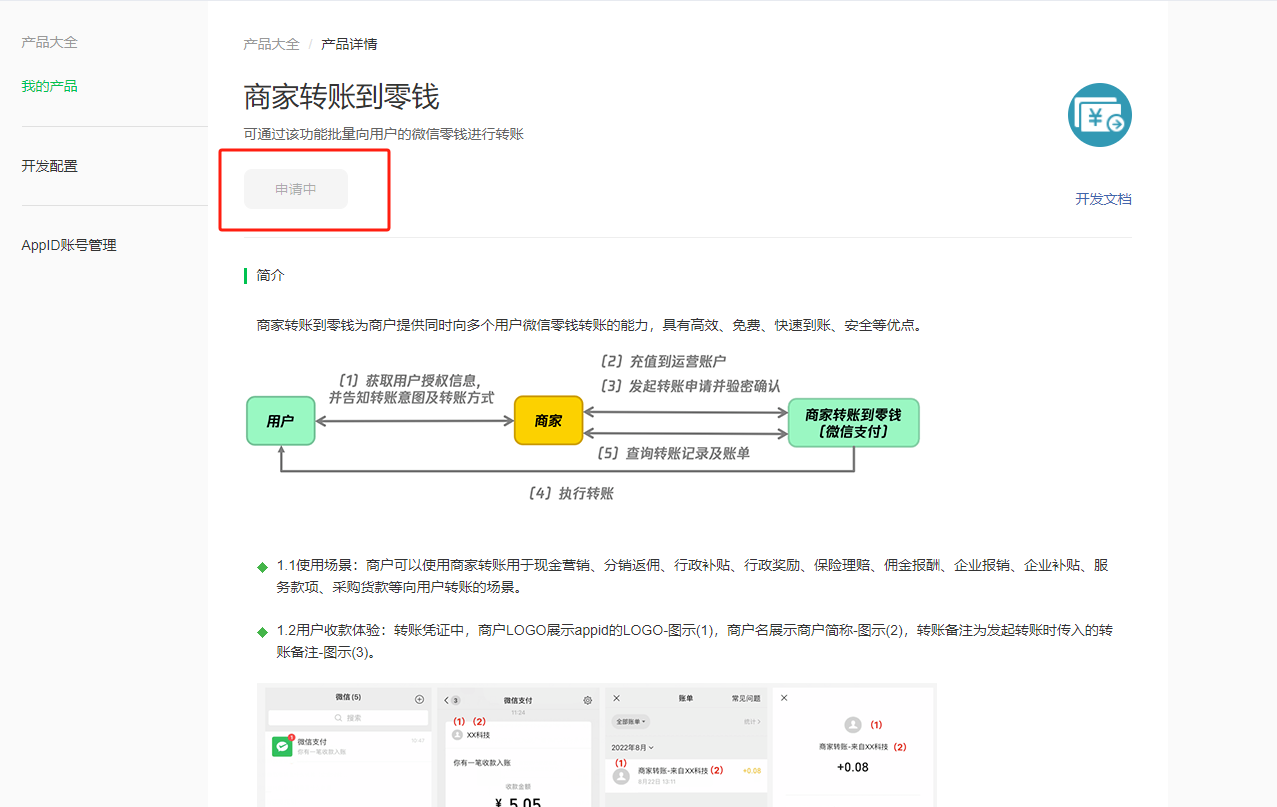The image size is (1277, 807).
Task: Click the 1.2用户收款体验 bullet paragraph
Action: click(x=694, y=641)
